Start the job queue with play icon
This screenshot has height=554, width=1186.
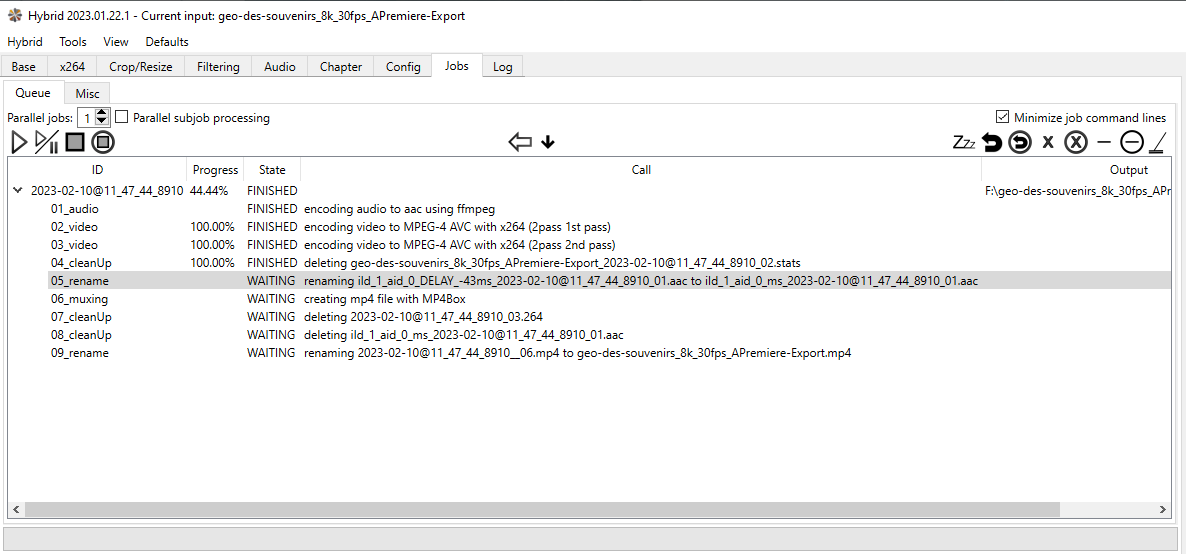[x=19, y=142]
